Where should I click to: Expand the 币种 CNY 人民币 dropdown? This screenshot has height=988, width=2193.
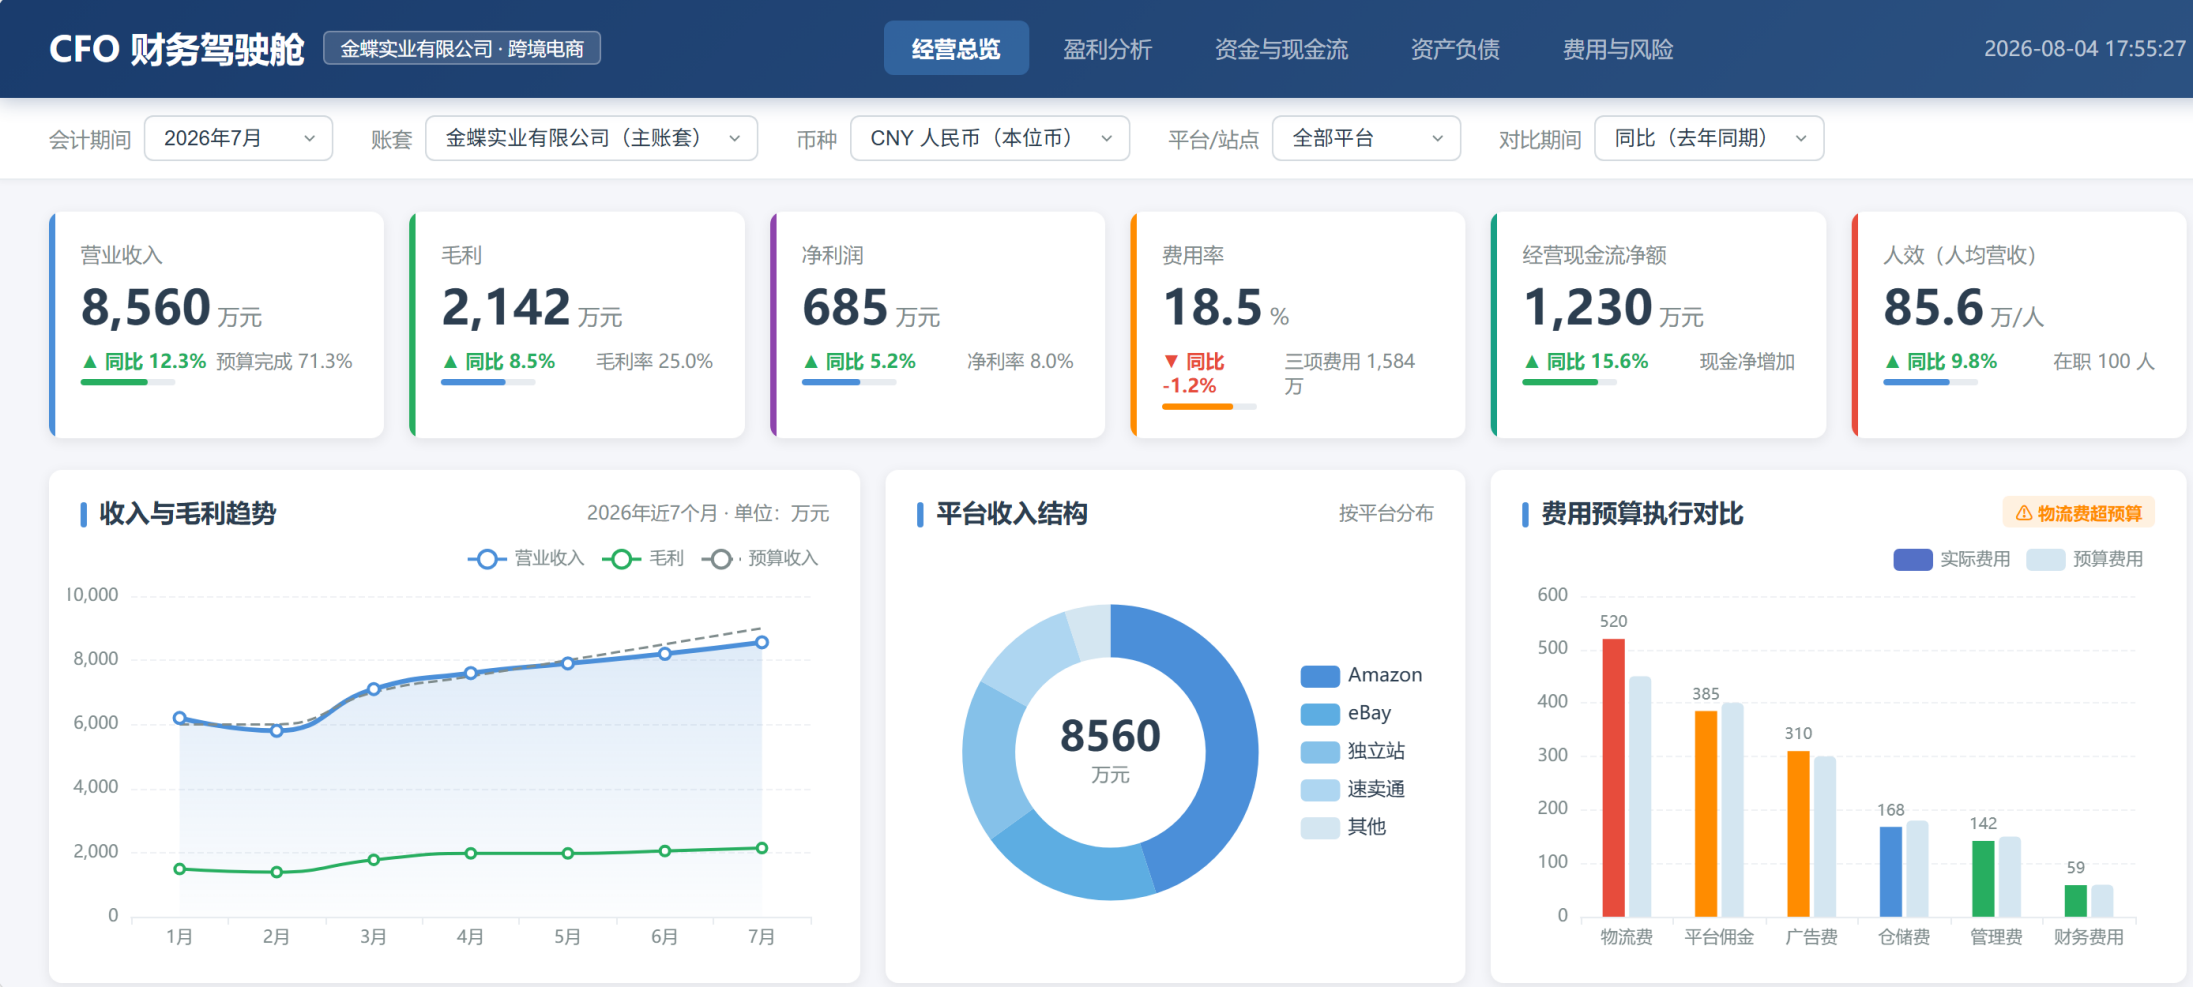tap(990, 138)
